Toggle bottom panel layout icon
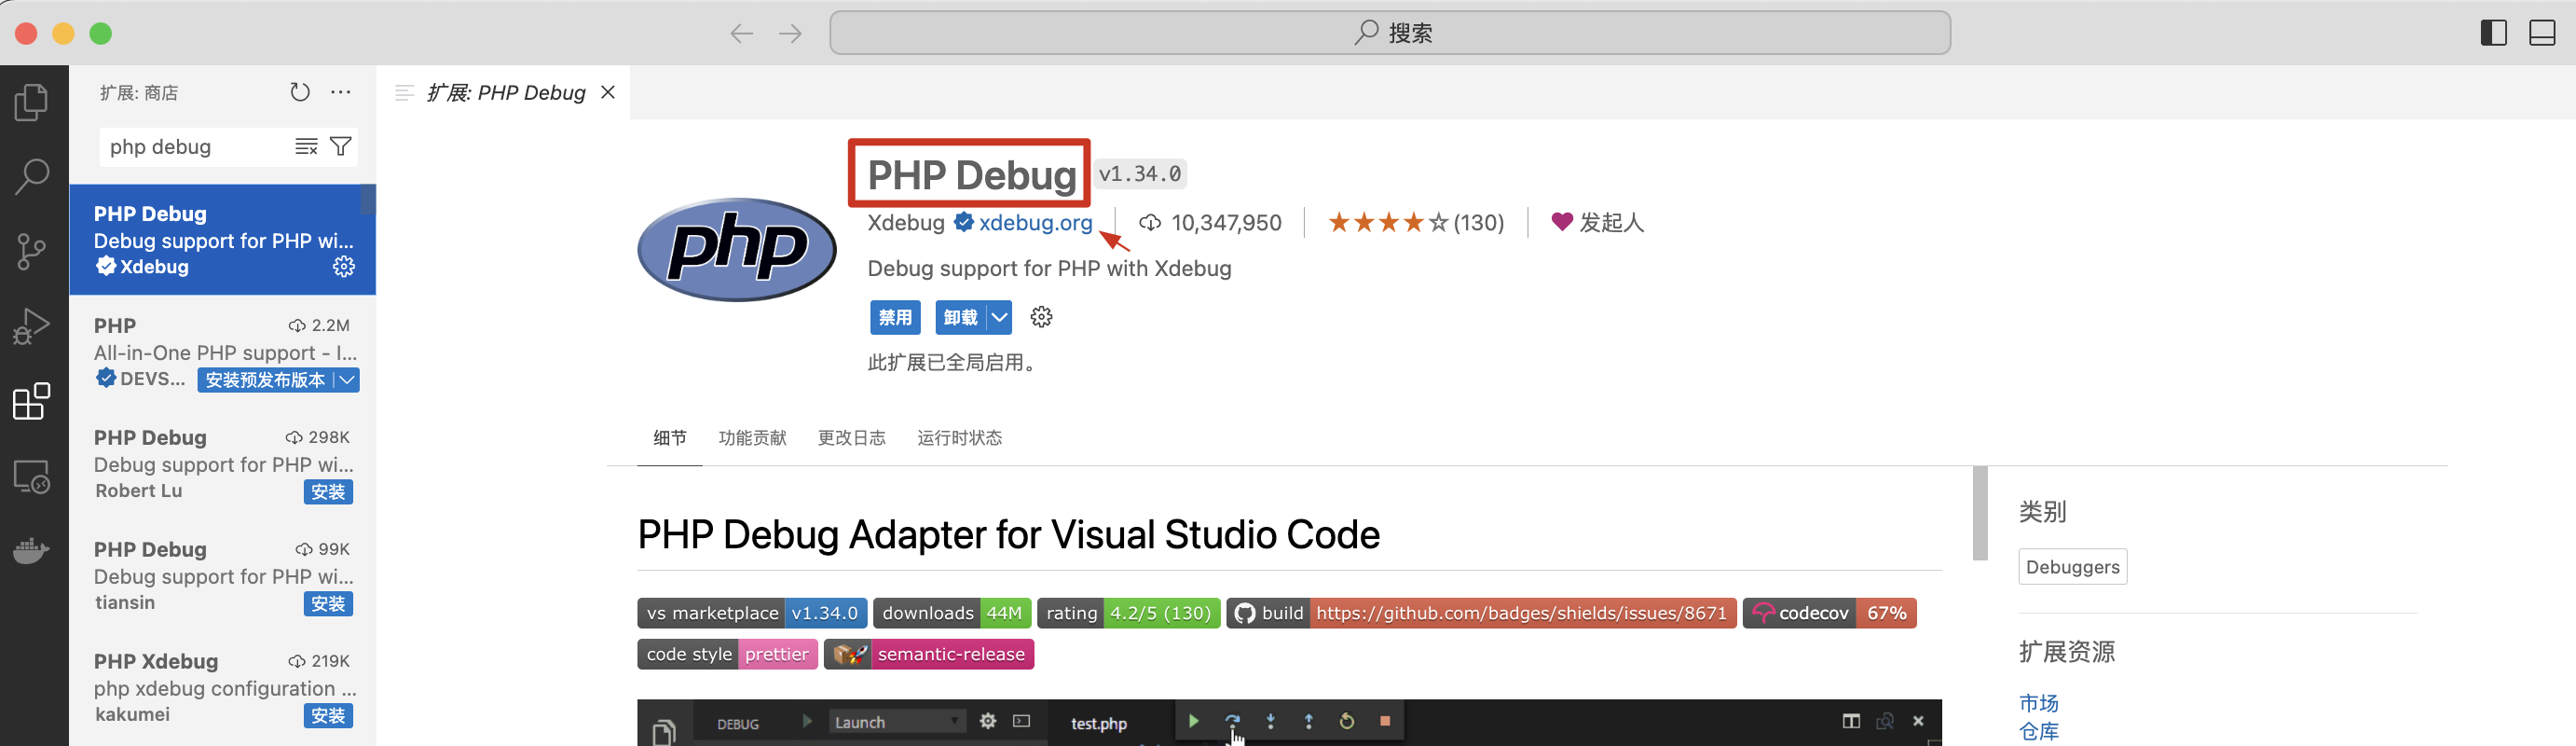The width and height of the screenshot is (2576, 746). (2543, 33)
